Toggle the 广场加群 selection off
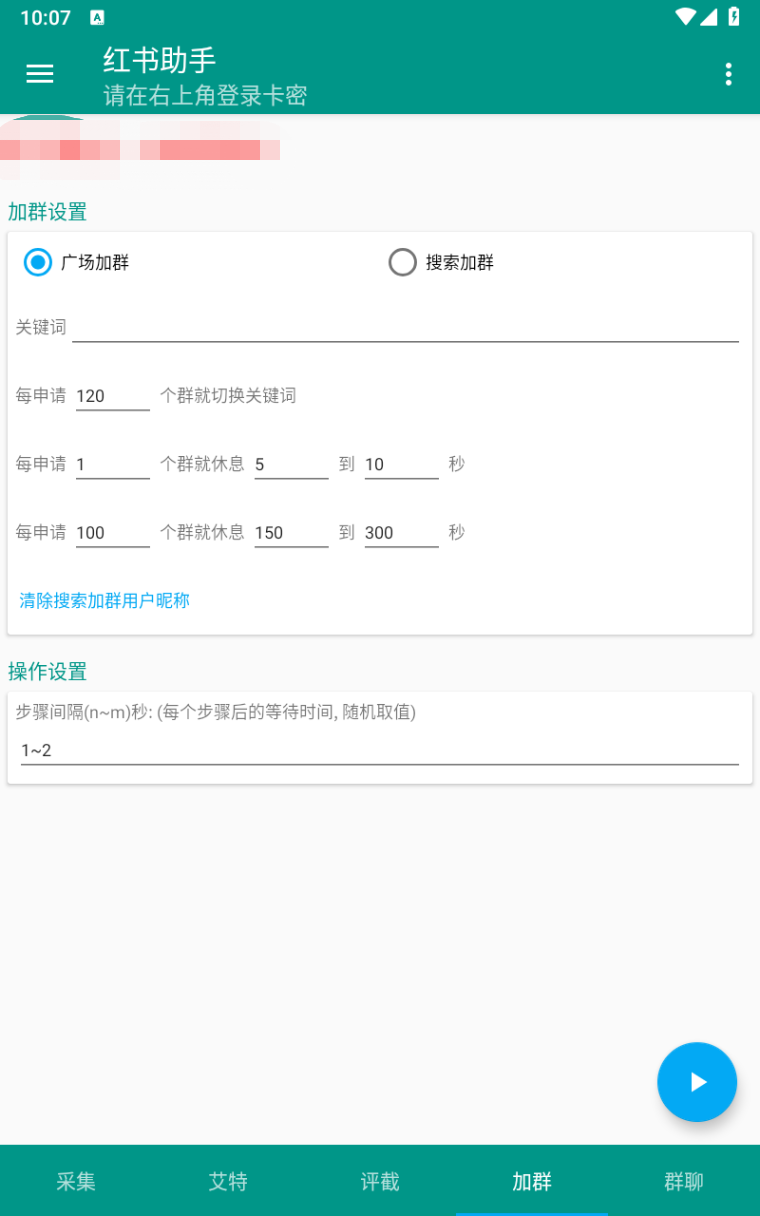The height and width of the screenshot is (1216, 760). [x=37, y=262]
